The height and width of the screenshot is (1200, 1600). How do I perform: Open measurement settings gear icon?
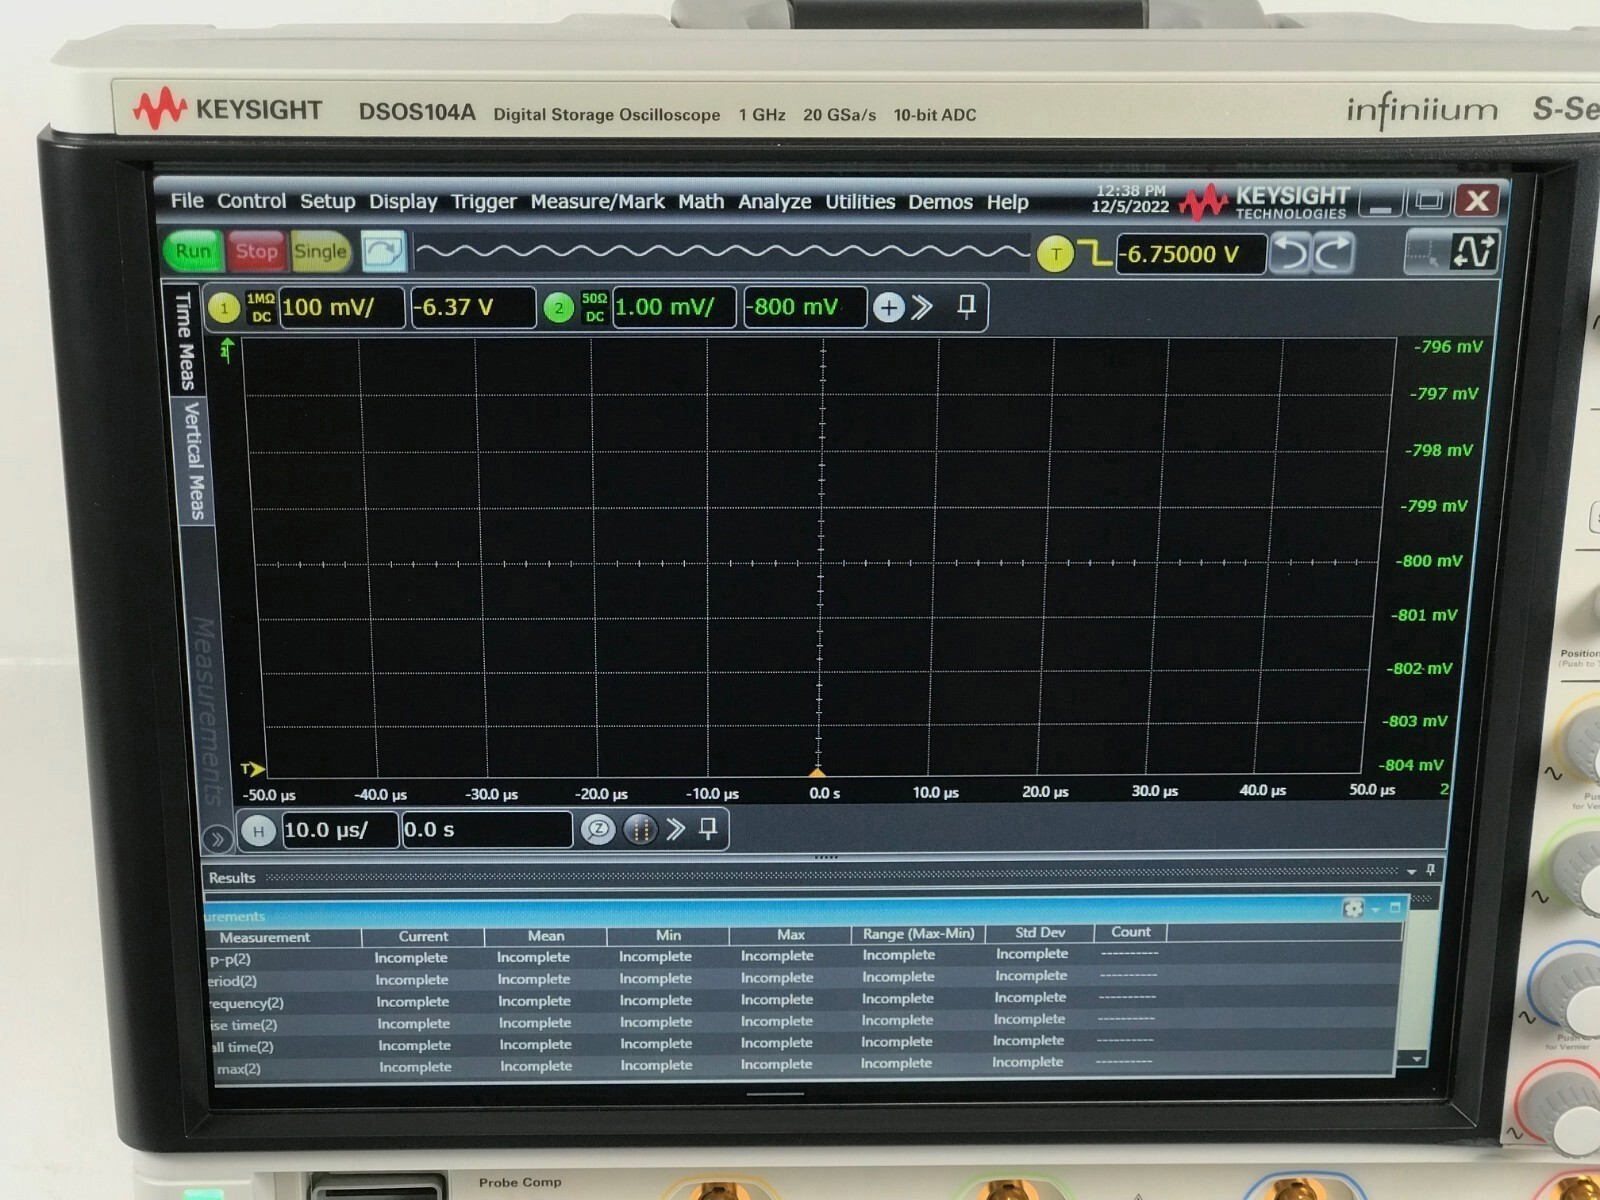(x=1353, y=908)
